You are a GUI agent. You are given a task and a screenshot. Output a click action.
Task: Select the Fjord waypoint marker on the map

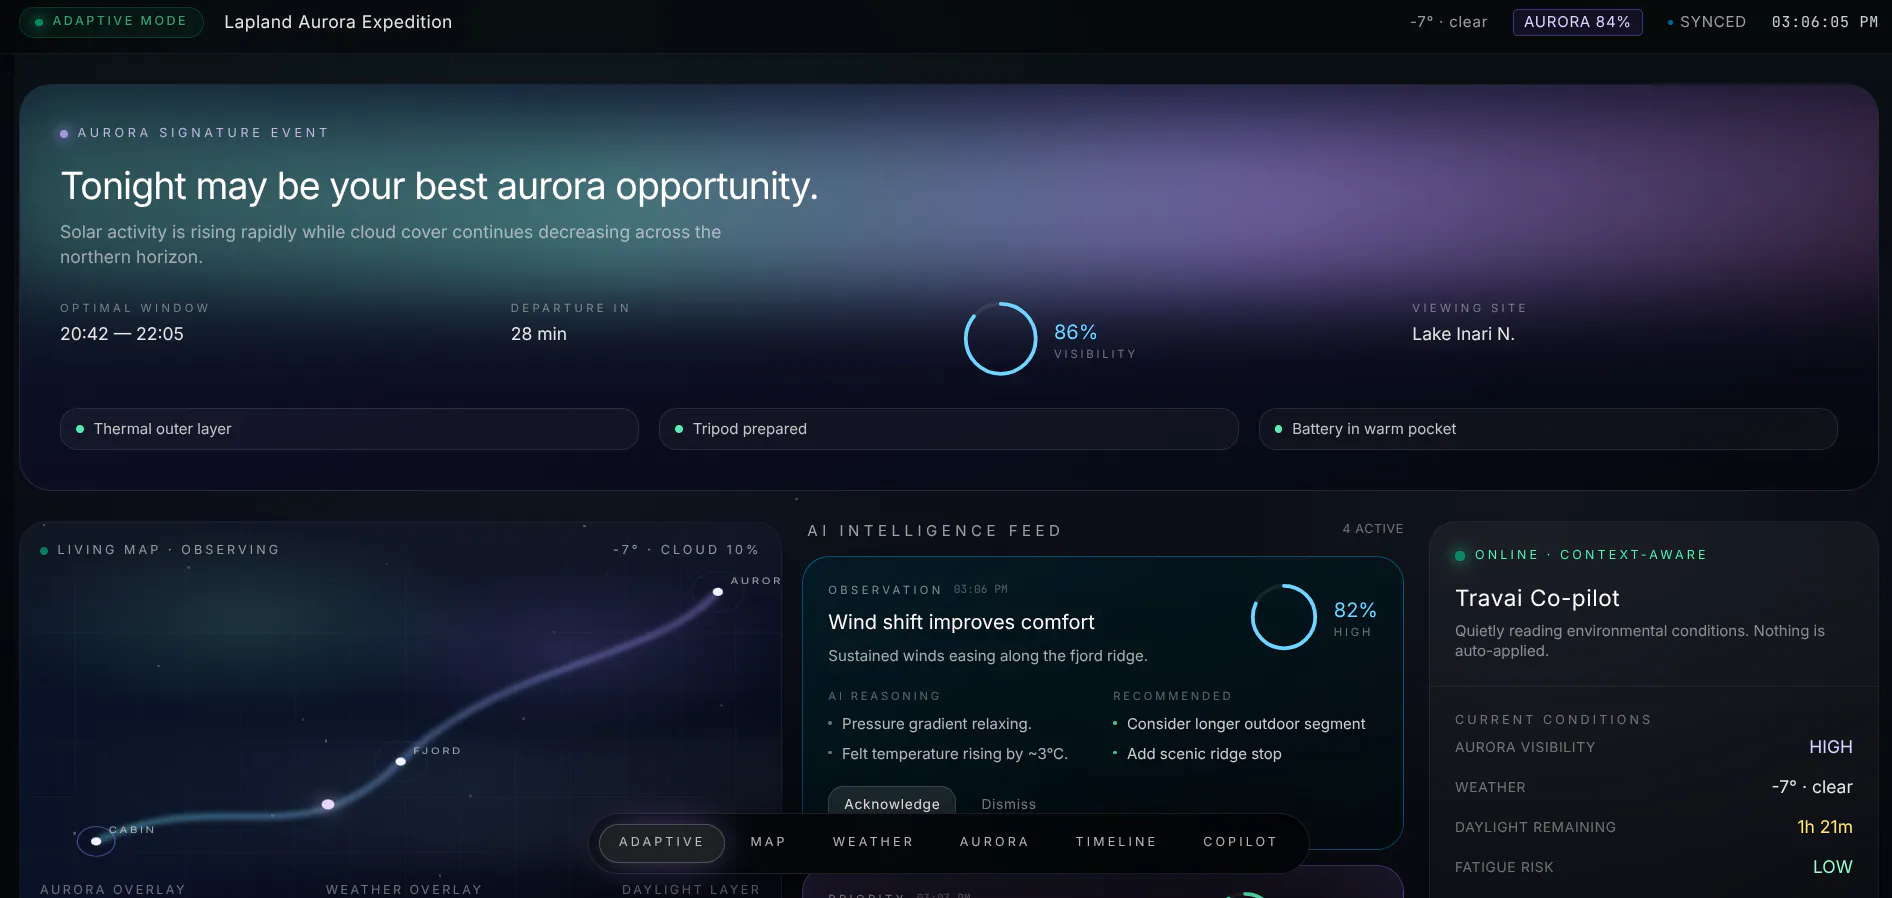pos(401,761)
